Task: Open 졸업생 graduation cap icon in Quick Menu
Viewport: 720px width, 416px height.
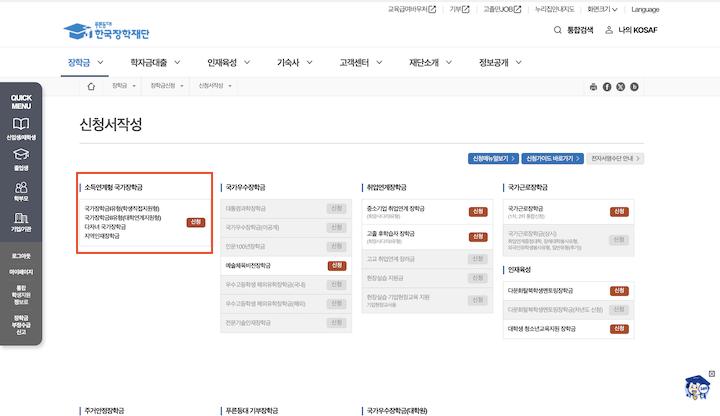Action: pos(21,159)
